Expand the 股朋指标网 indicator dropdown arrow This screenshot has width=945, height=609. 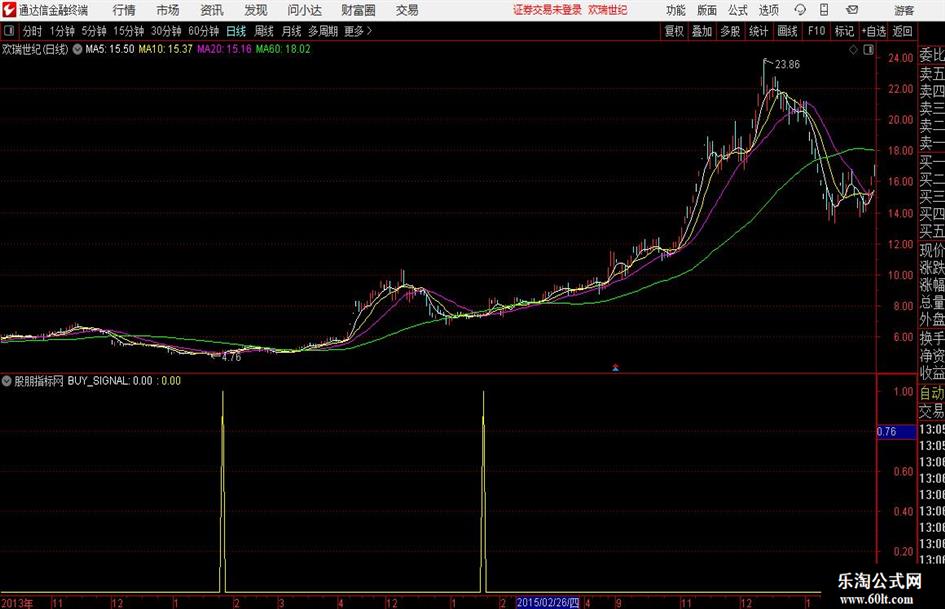(7, 381)
